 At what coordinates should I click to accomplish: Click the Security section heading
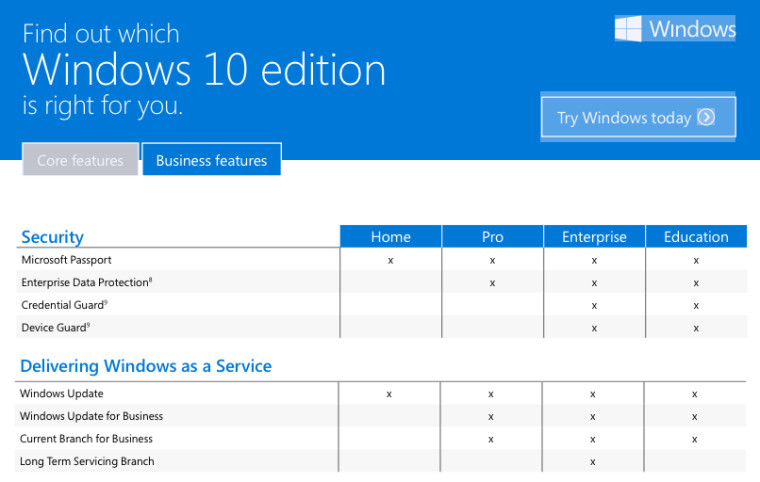click(x=53, y=237)
